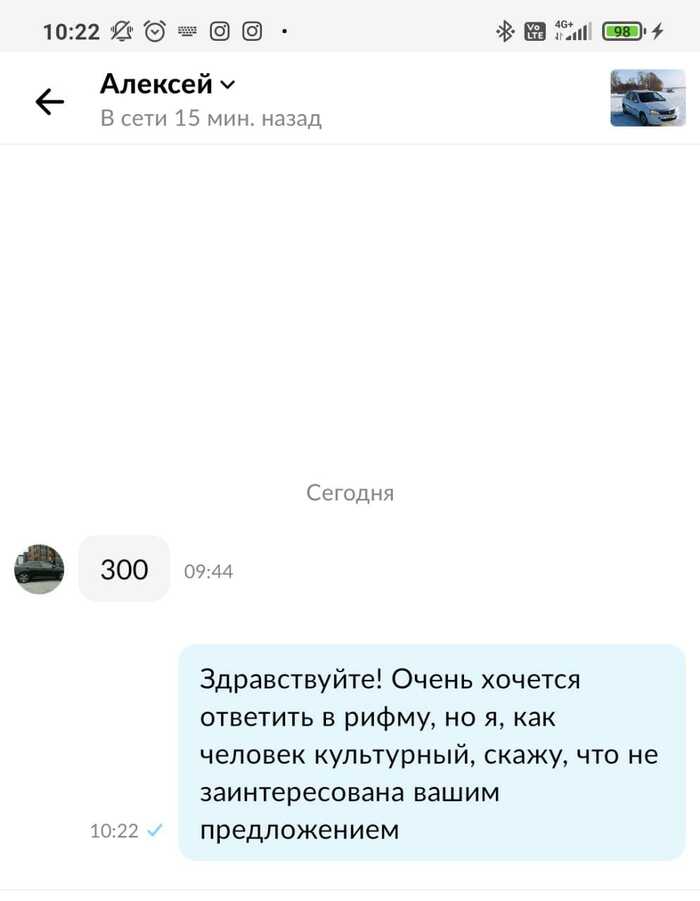Expand the chevron next to Алексей
Viewport: 700px width, 901px height.
pyautogui.click(x=228, y=85)
